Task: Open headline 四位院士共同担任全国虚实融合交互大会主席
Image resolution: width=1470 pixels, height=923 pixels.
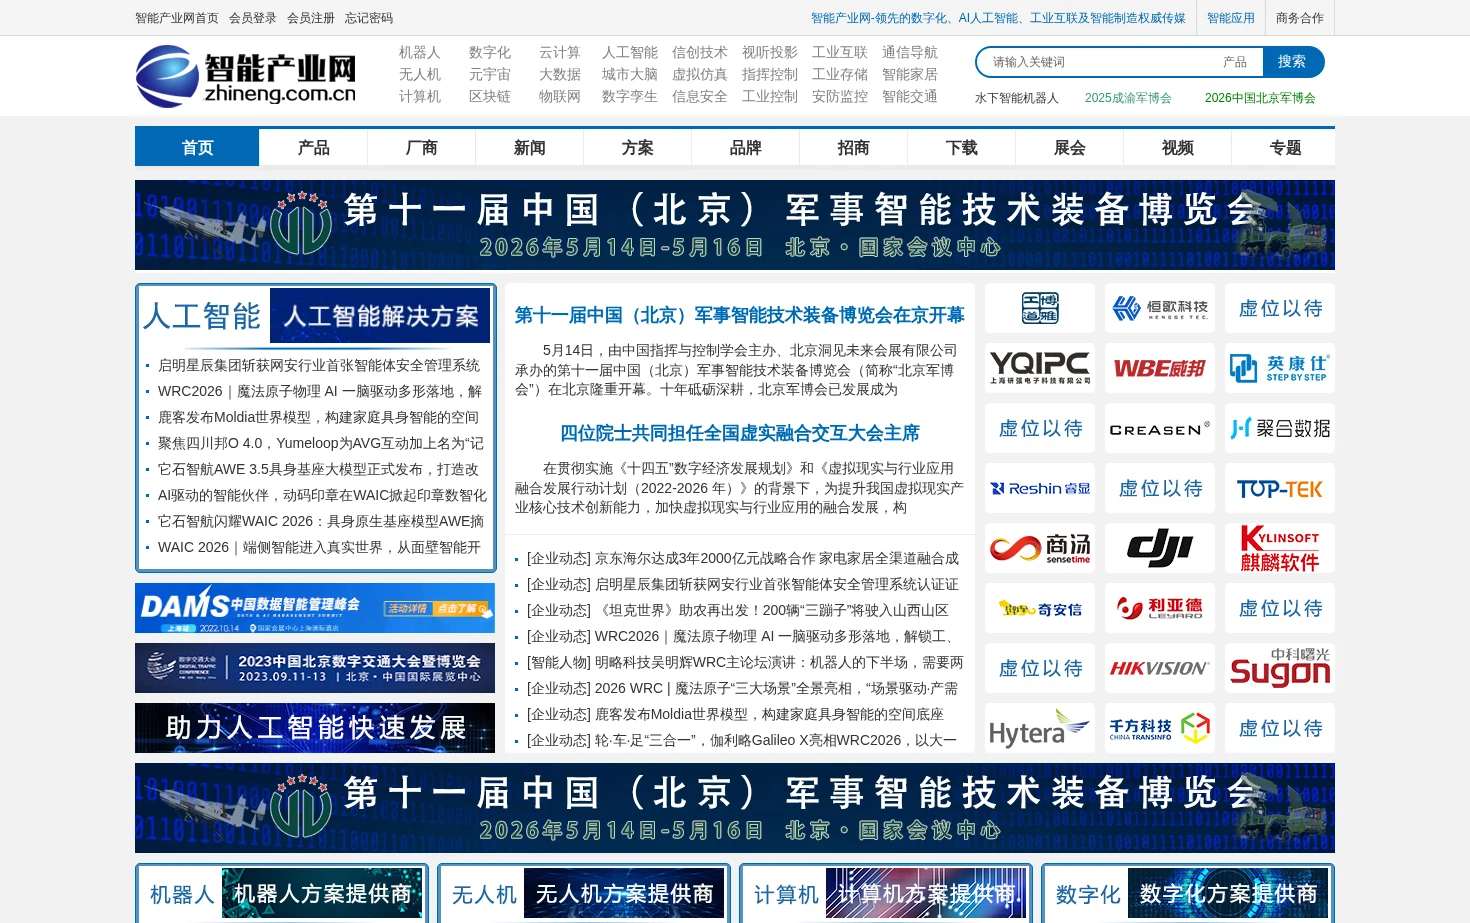Action: (x=740, y=433)
